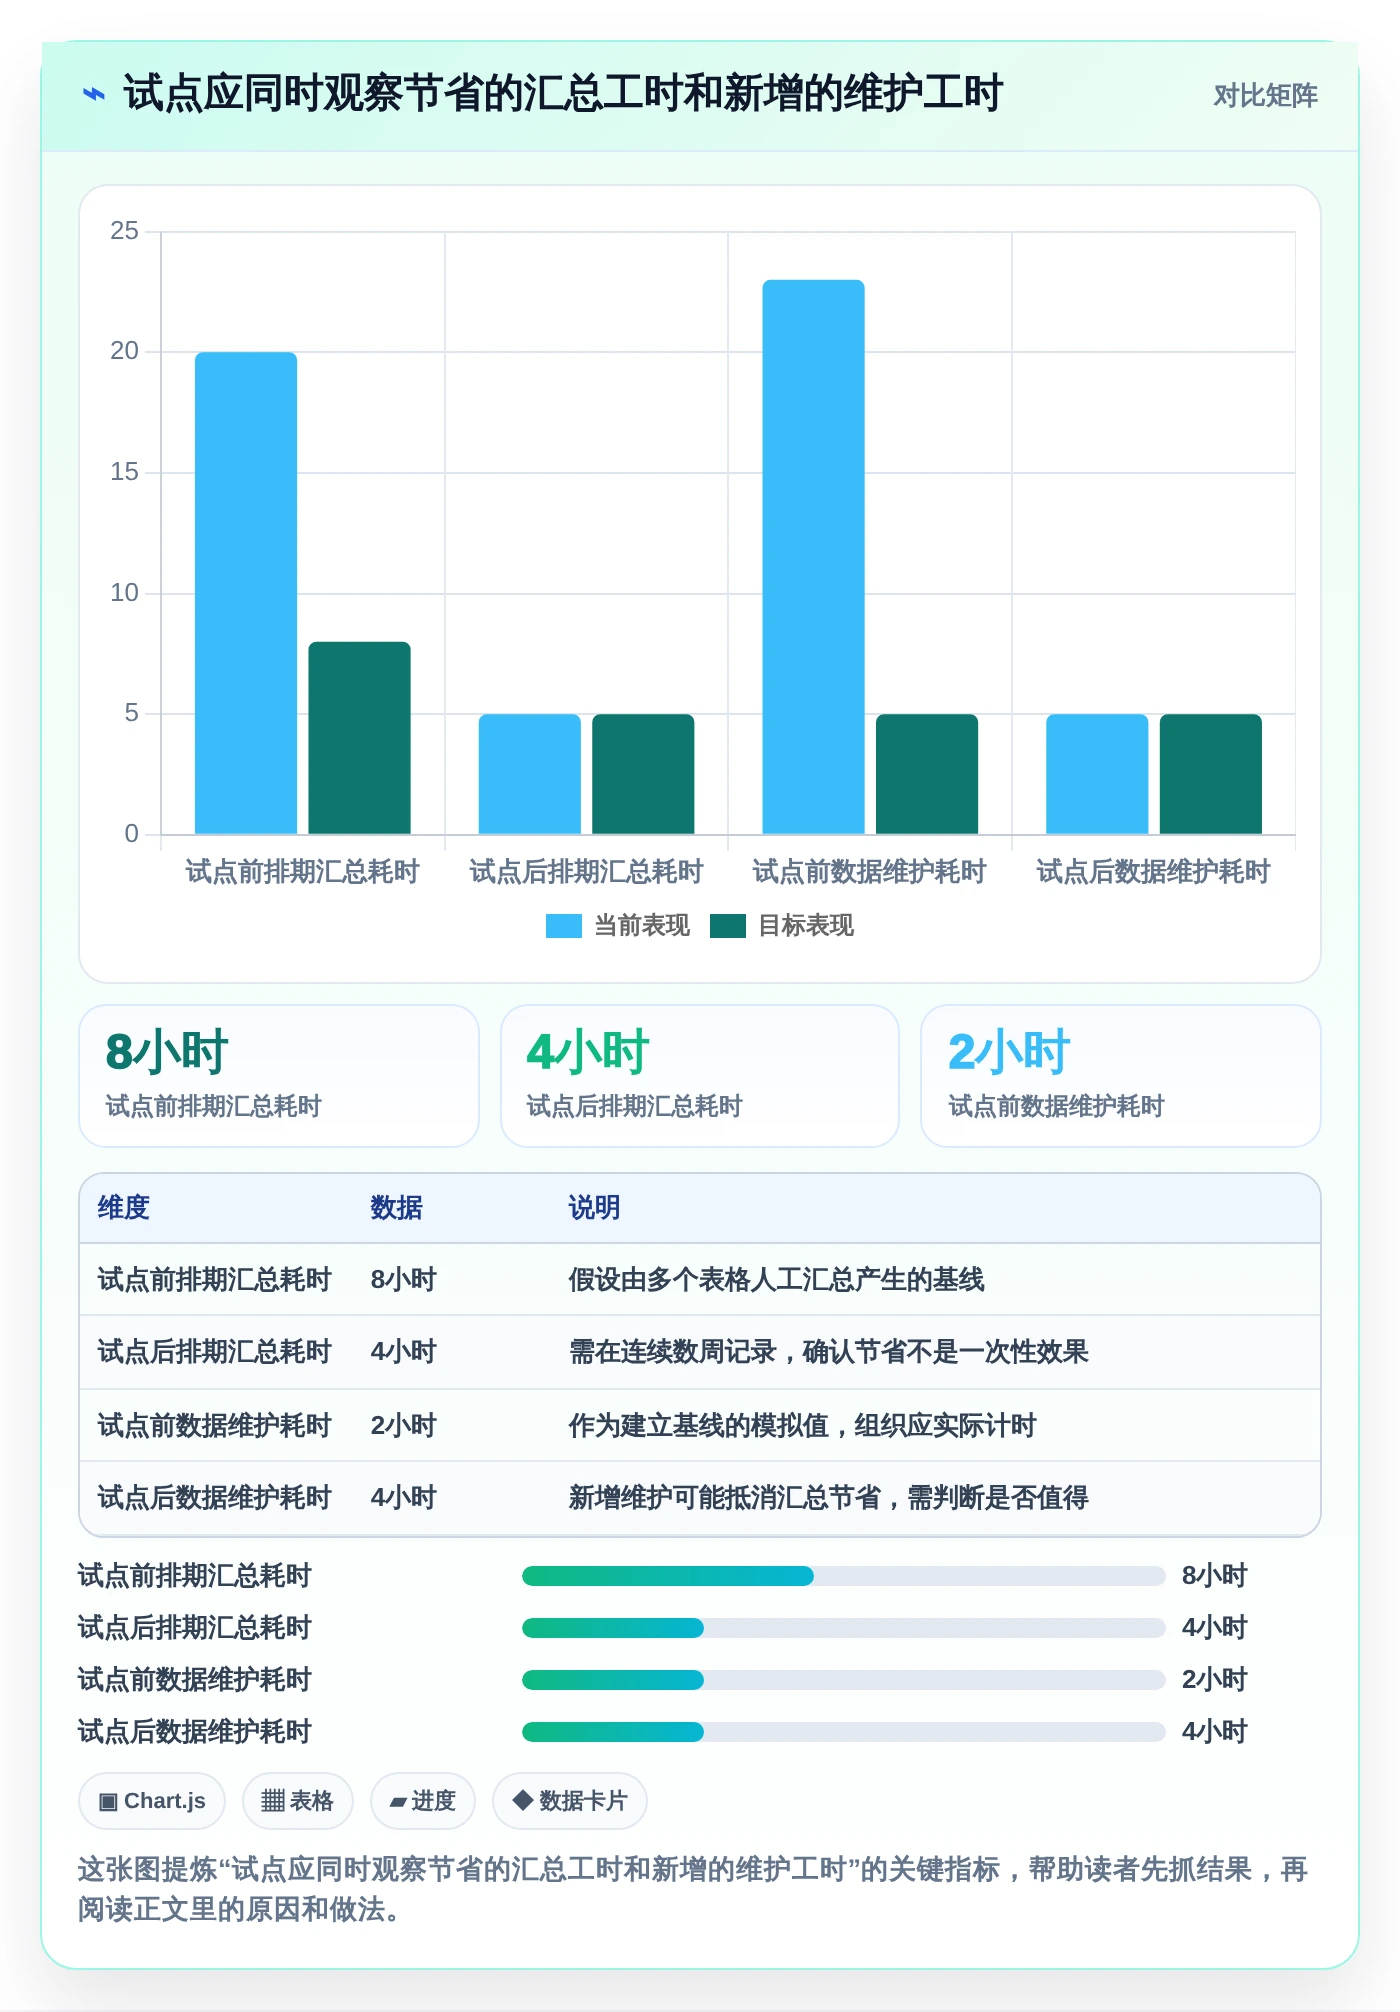The image size is (1400, 2012).
Task: Click the grid icon in 表格 tag
Action: (273, 1801)
